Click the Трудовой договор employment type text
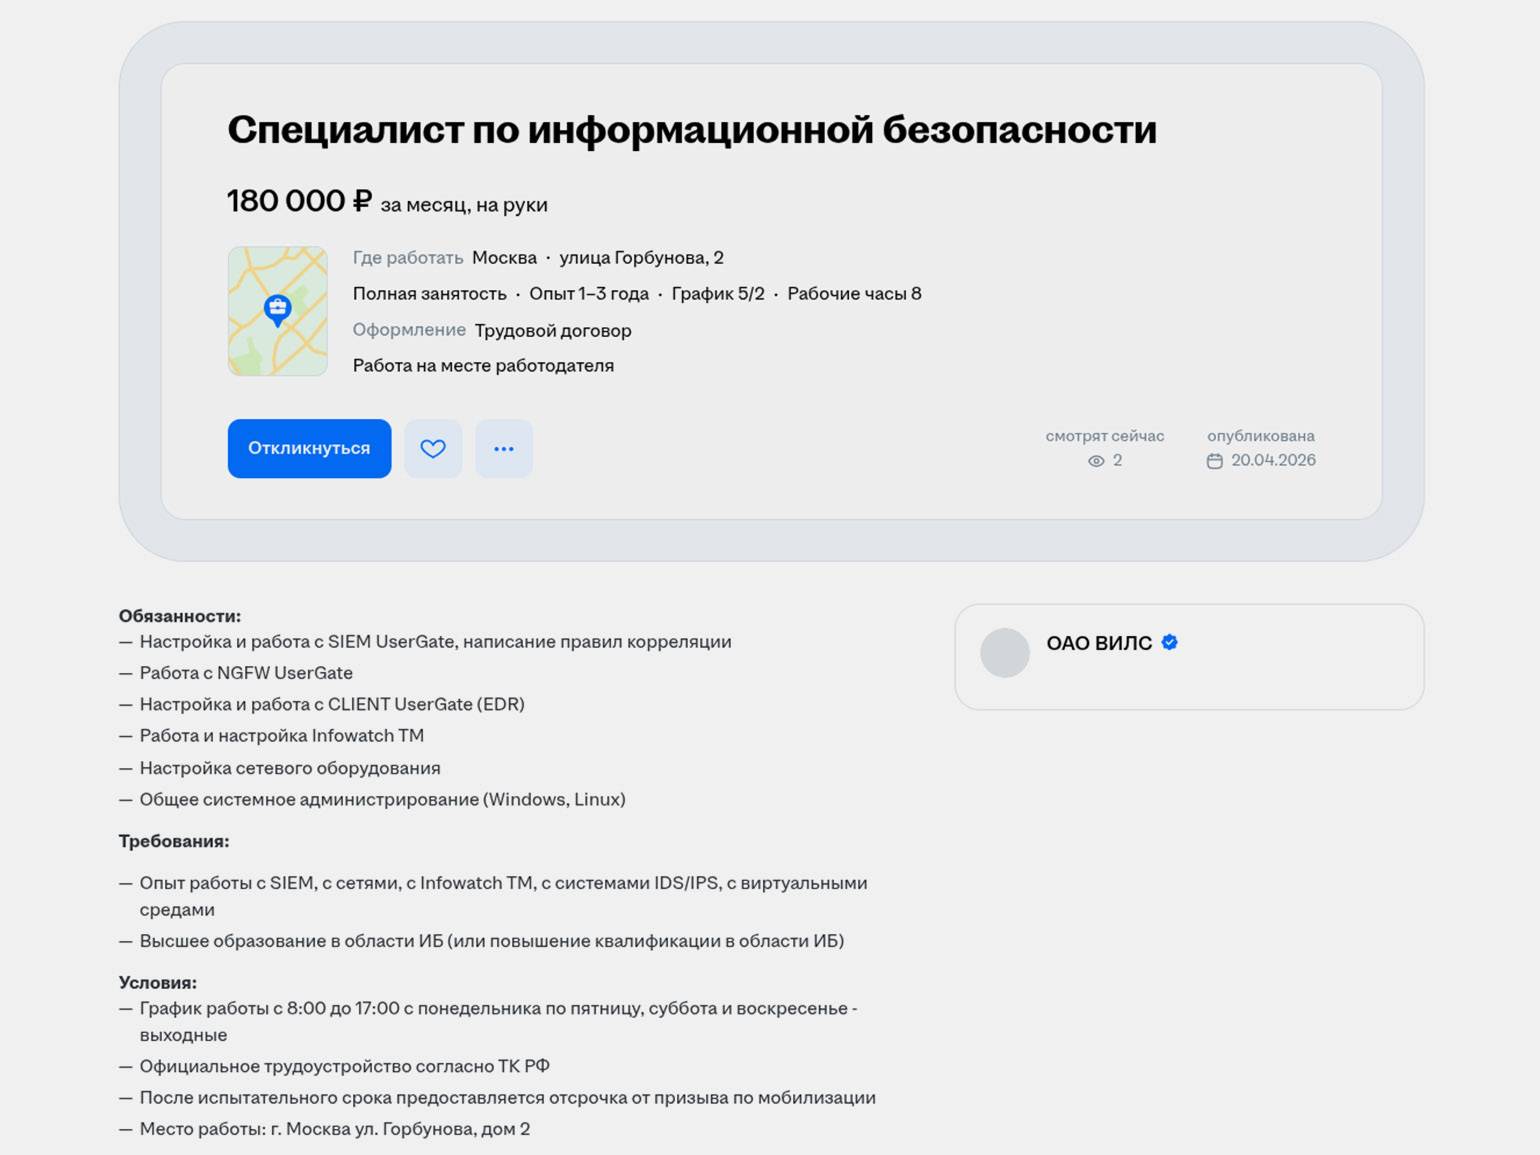1540x1155 pixels. coord(553,330)
